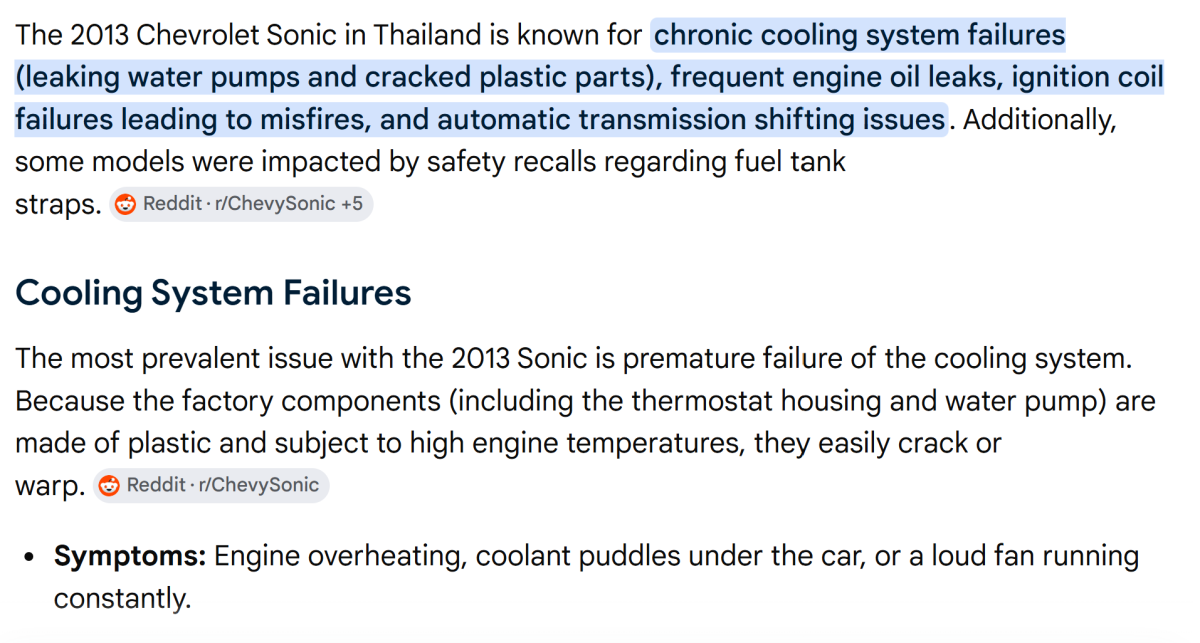Click the word constantly in the bullet

click(x=121, y=598)
